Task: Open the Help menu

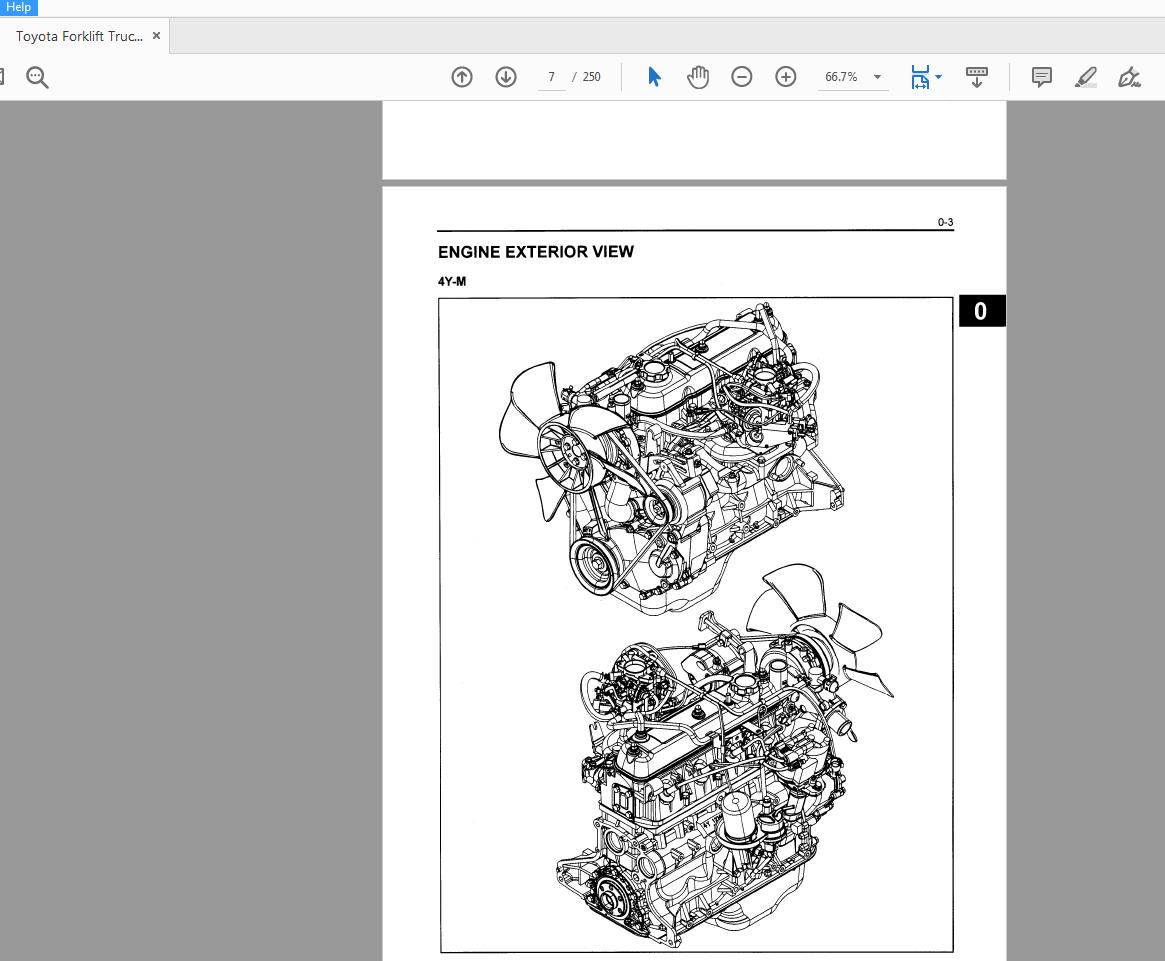Action: pyautogui.click(x=18, y=7)
